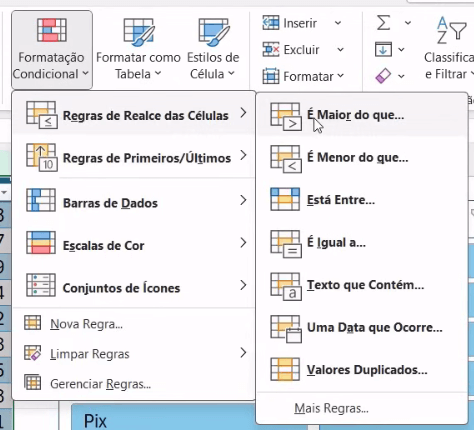
Task: Open the Estilos de Célula gallery
Action: pos(213,50)
